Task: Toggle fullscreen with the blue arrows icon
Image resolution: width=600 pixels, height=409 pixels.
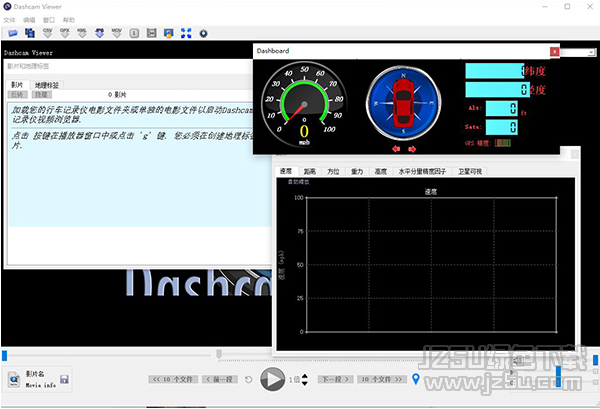Action: pos(185,33)
